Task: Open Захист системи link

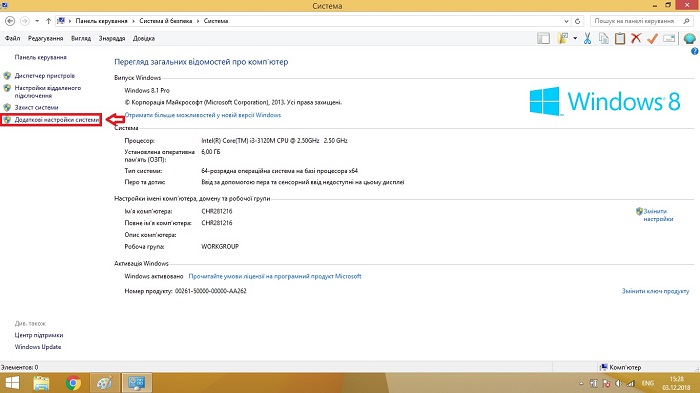Action: pyautogui.click(x=37, y=107)
